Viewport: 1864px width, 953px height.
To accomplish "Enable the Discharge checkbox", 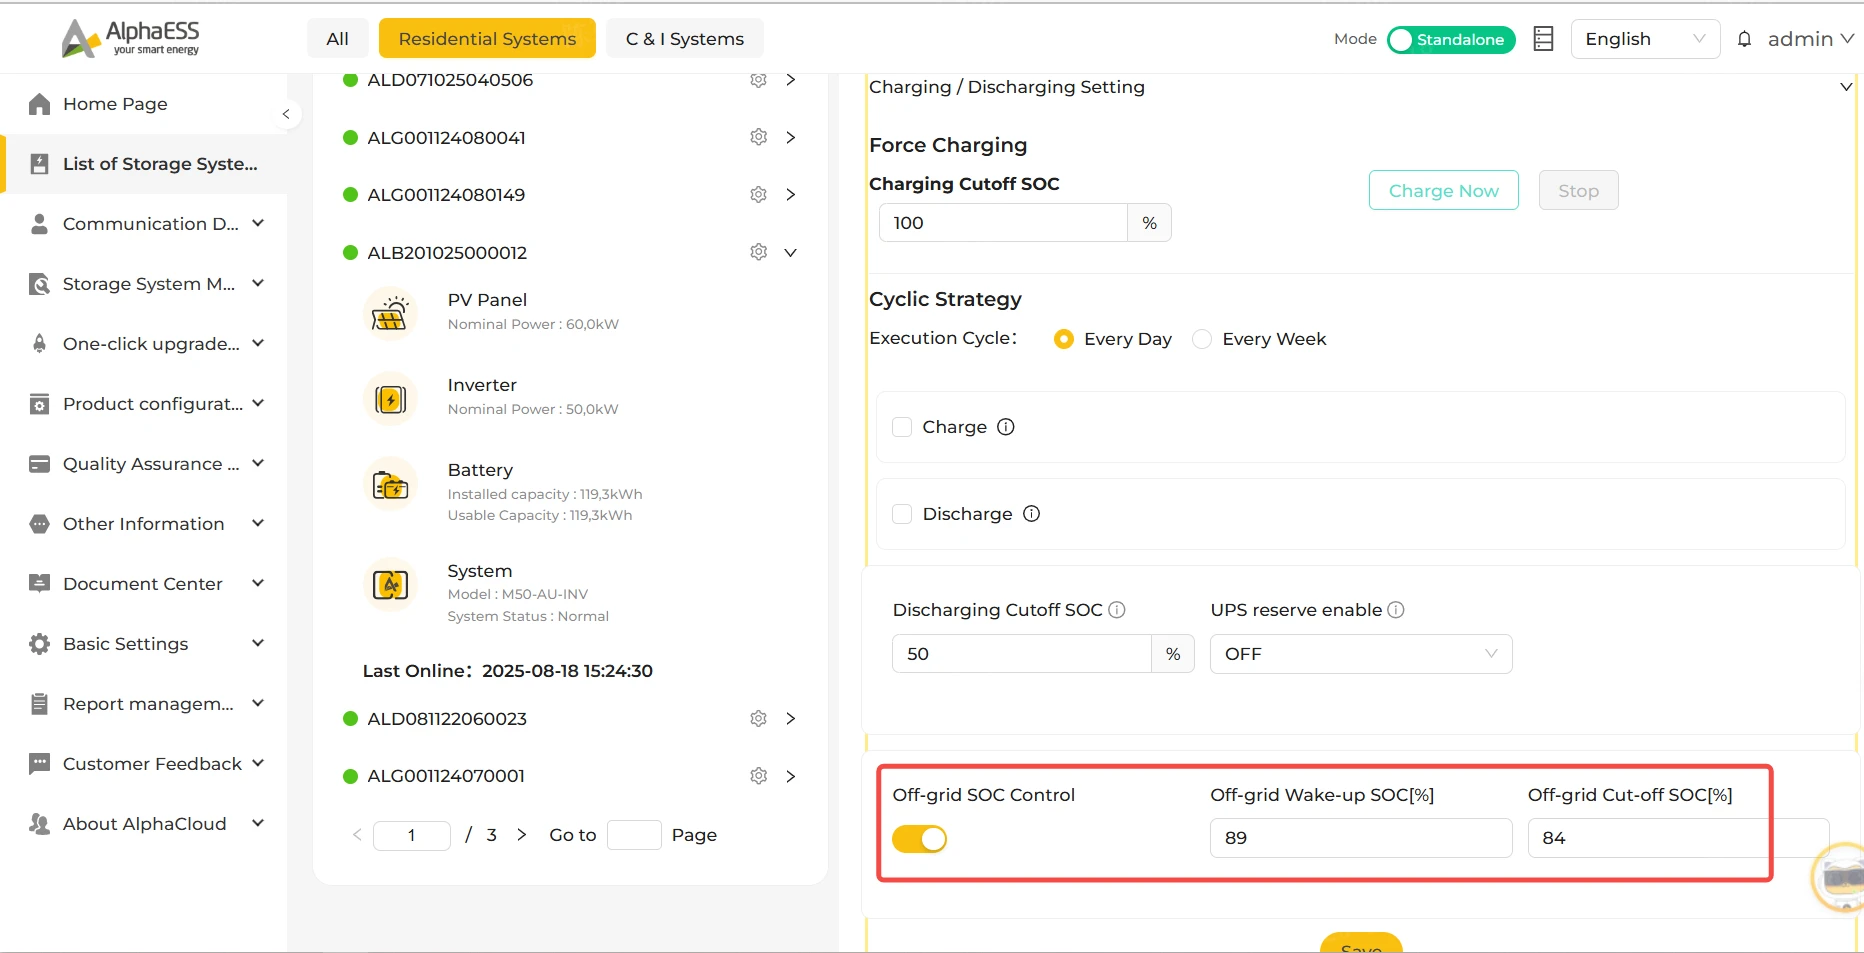I will click(x=902, y=514).
